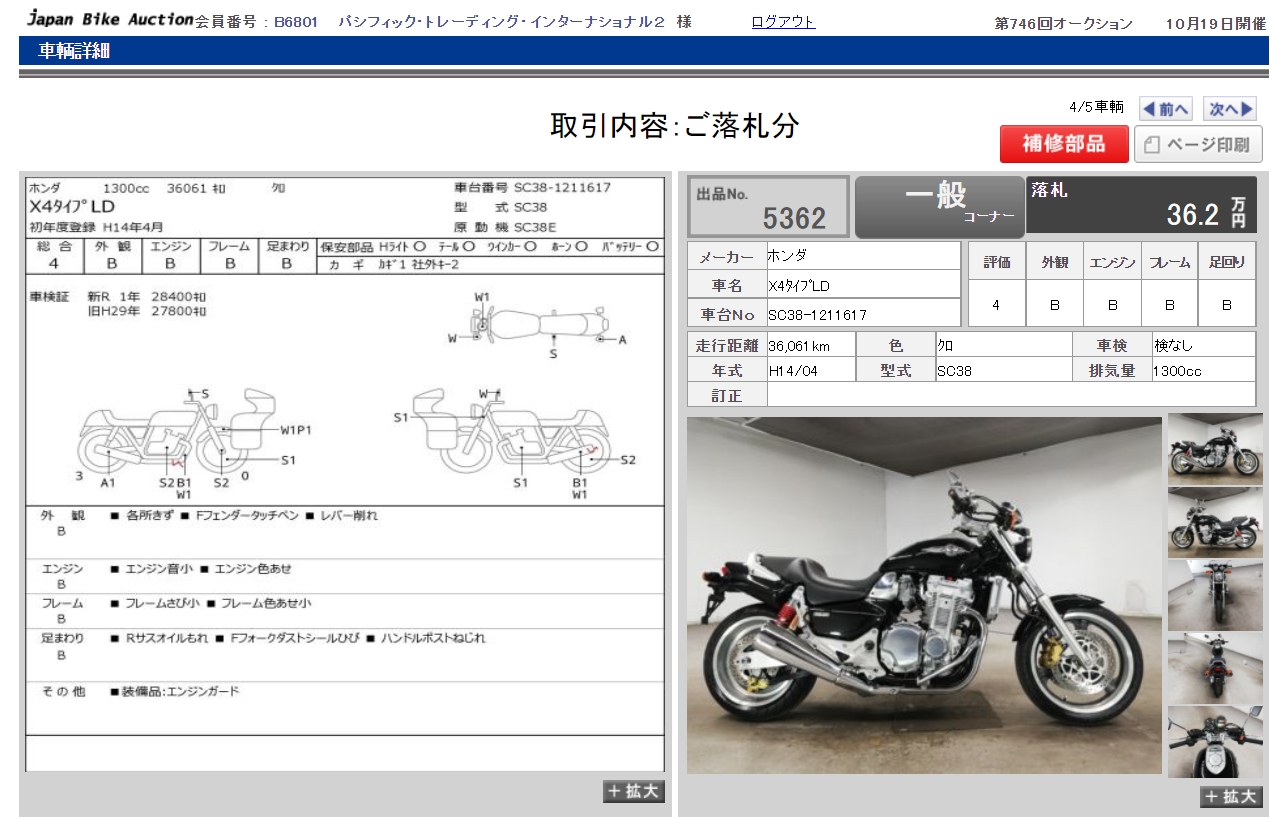Click the 4/5車輌 vehicle counter

pyautogui.click(x=1096, y=107)
